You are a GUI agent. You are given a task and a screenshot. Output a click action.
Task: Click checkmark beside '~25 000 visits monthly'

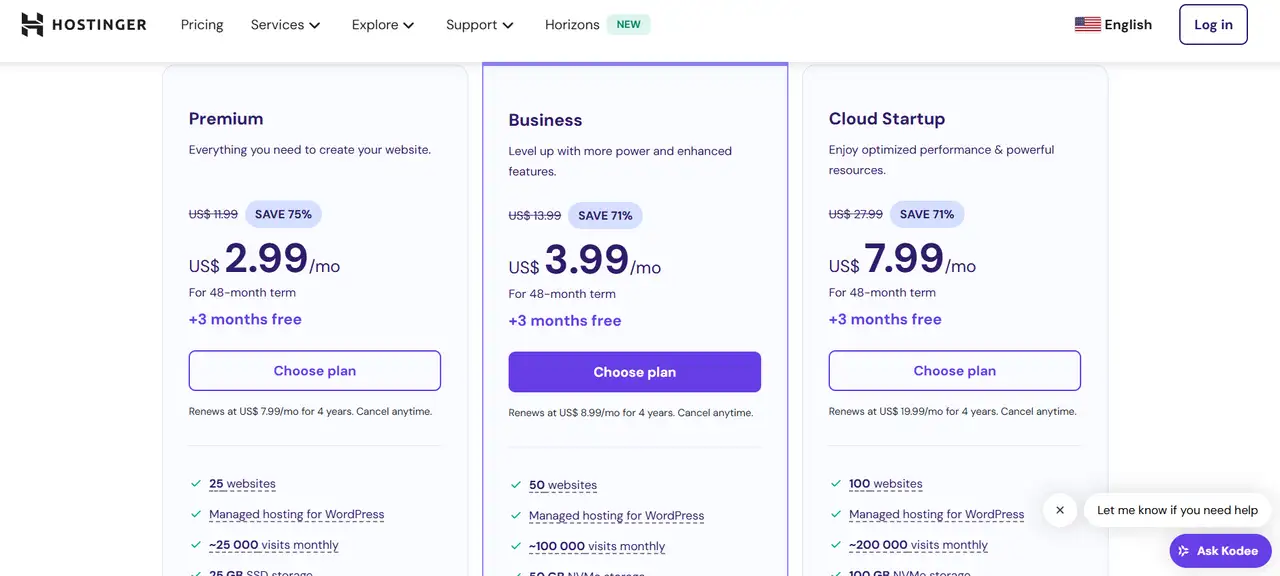(196, 545)
